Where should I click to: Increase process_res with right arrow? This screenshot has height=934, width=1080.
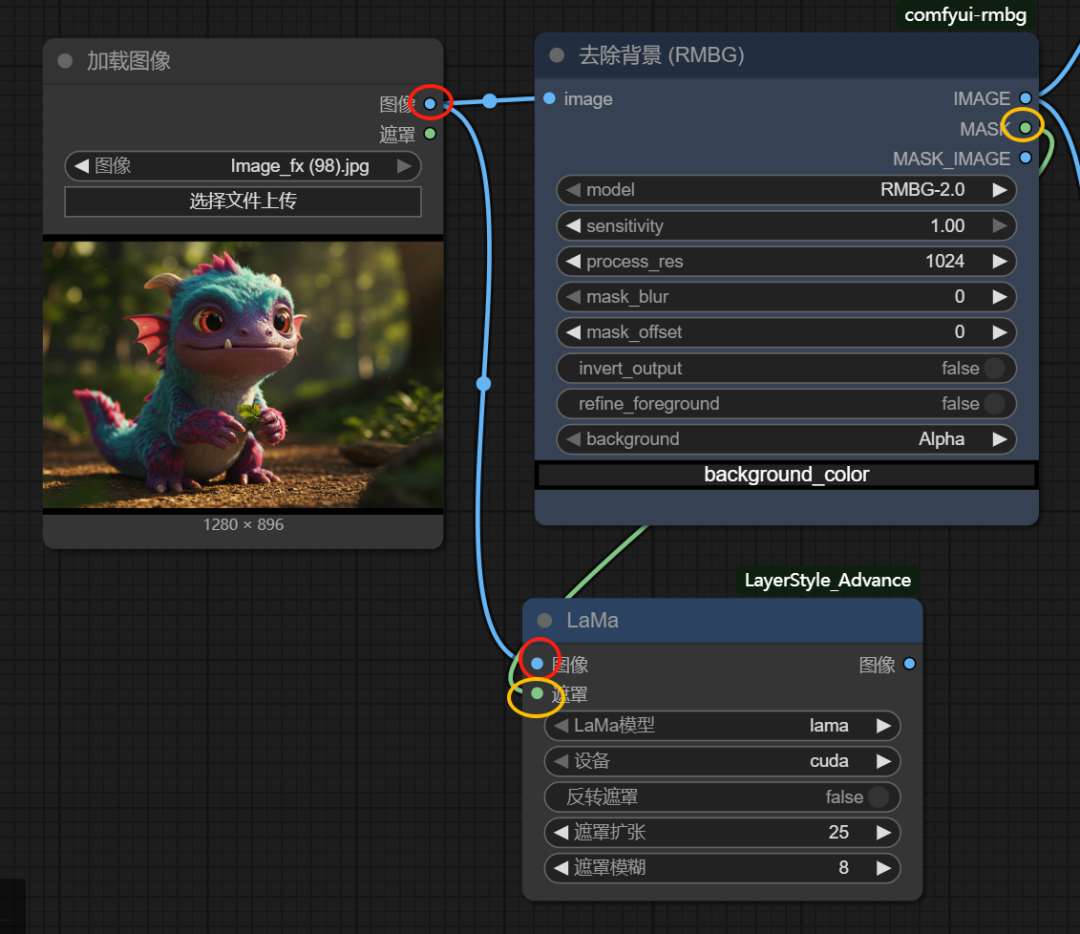click(999, 262)
